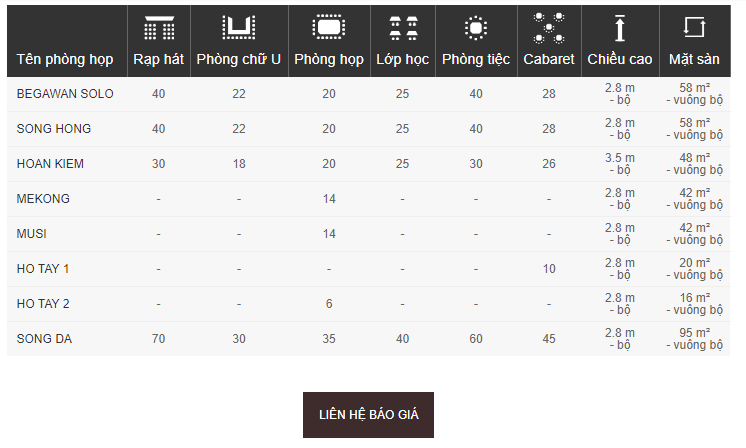Select the HO TAY 2 row label
Screen dimensions: 746x448
43,304
